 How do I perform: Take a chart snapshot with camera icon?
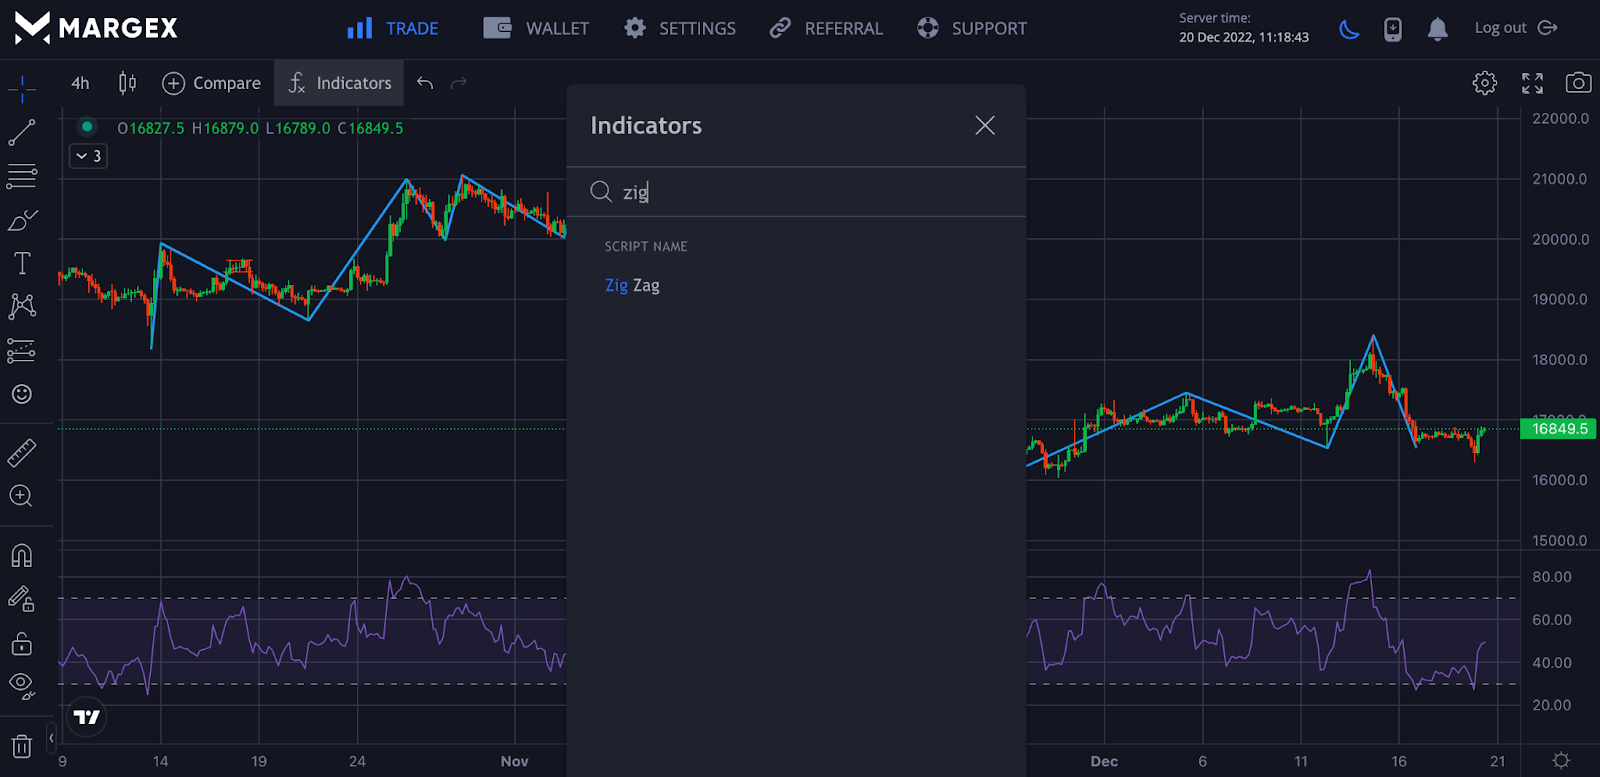pyautogui.click(x=1578, y=83)
